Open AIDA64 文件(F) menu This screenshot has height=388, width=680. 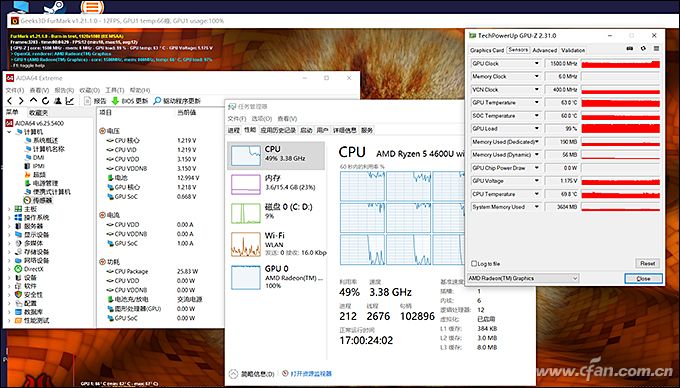point(14,90)
